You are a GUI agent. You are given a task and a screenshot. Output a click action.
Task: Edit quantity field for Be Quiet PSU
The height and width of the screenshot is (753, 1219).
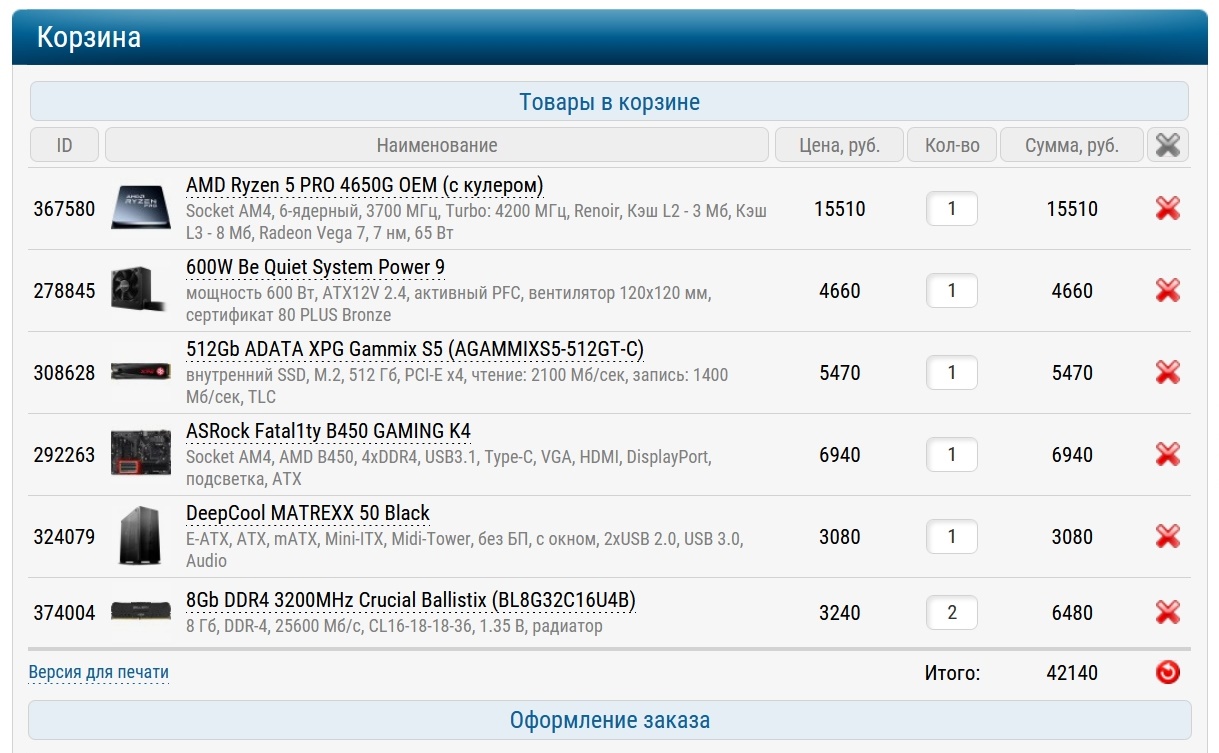pos(951,291)
